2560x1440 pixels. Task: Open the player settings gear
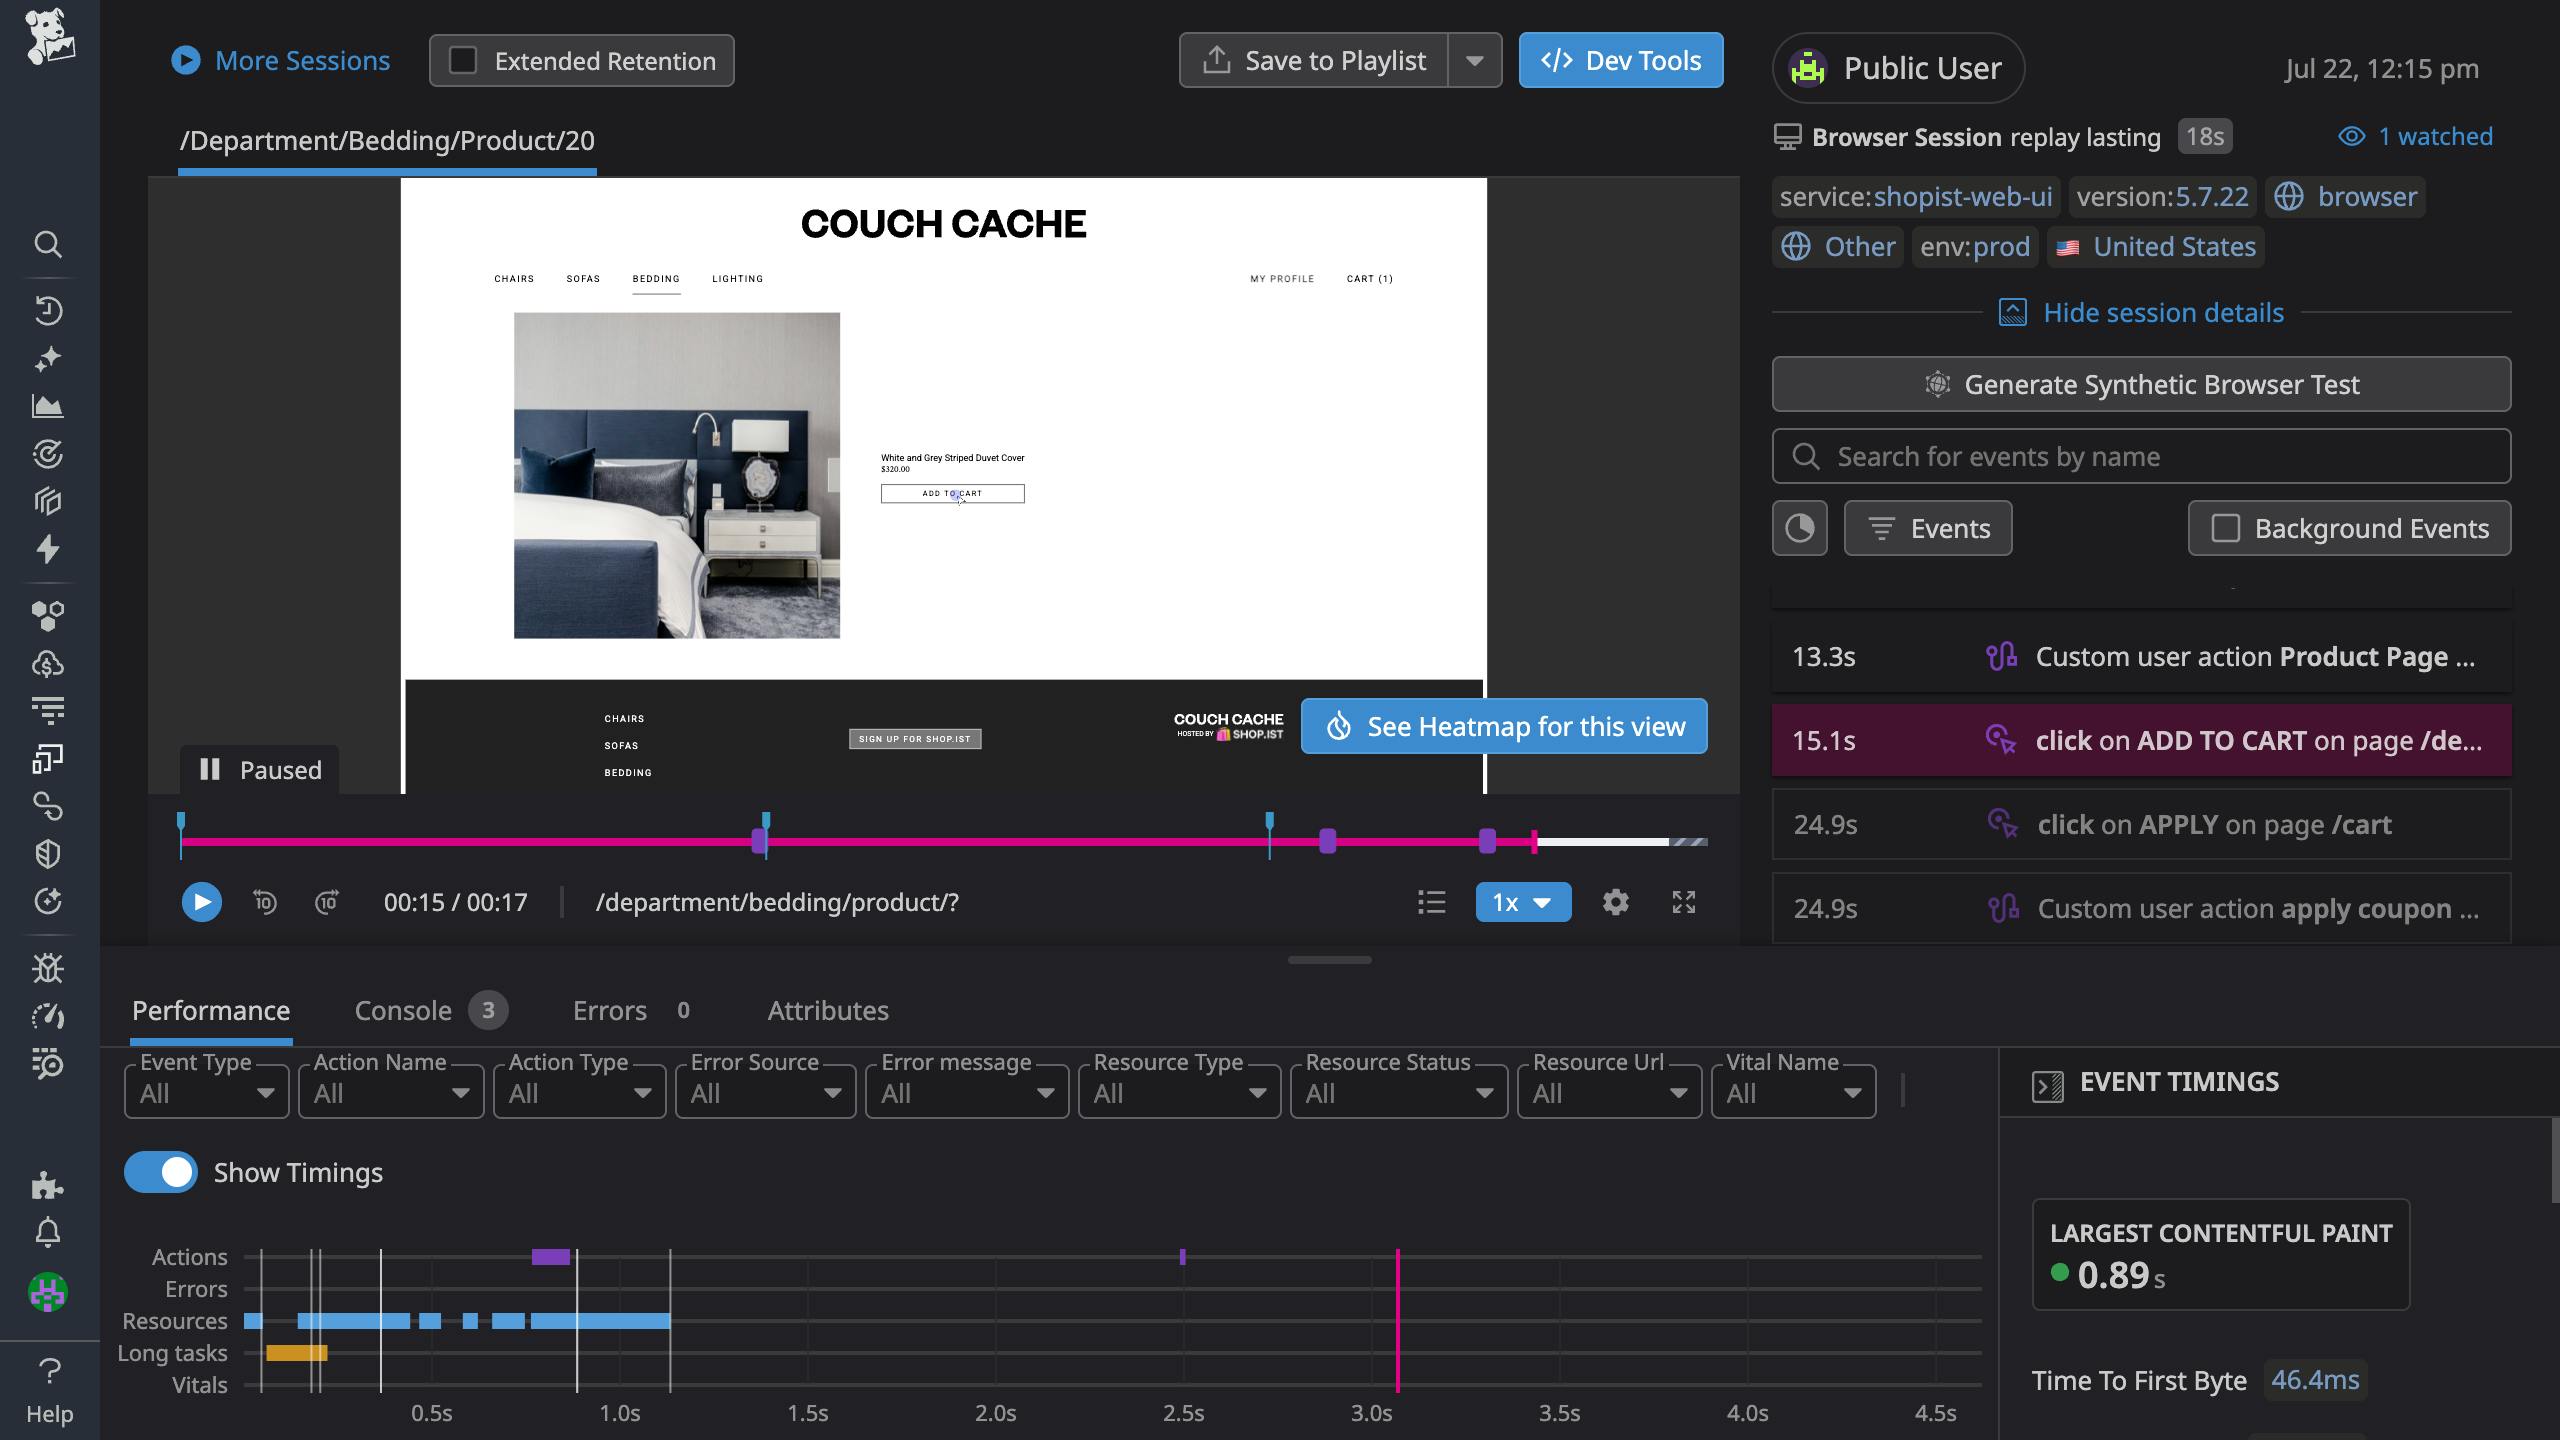pyautogui.click(x=1616, y=901)
